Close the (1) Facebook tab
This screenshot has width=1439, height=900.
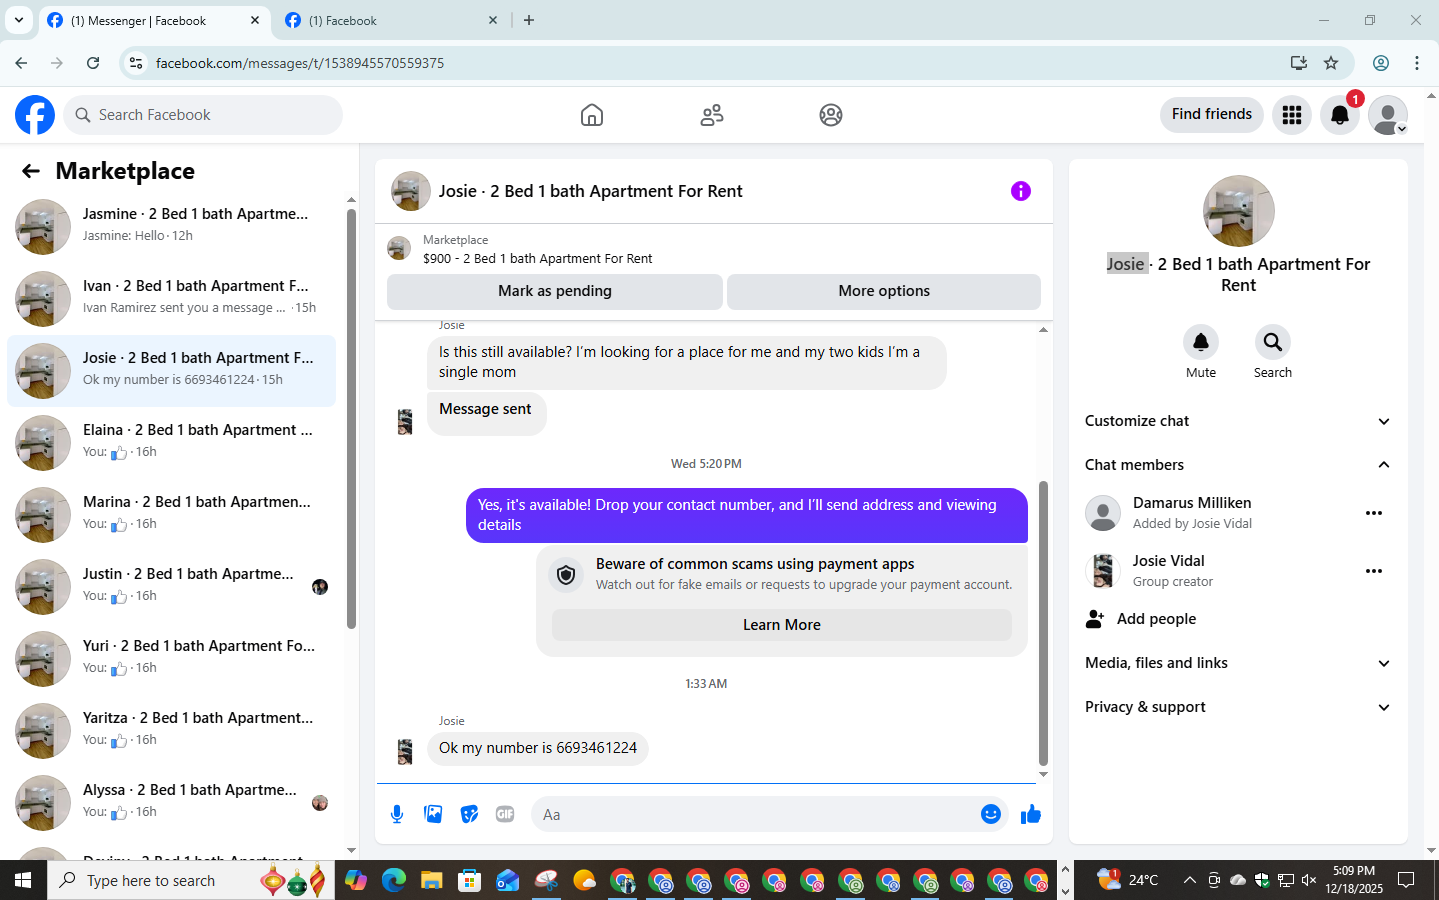493,20
